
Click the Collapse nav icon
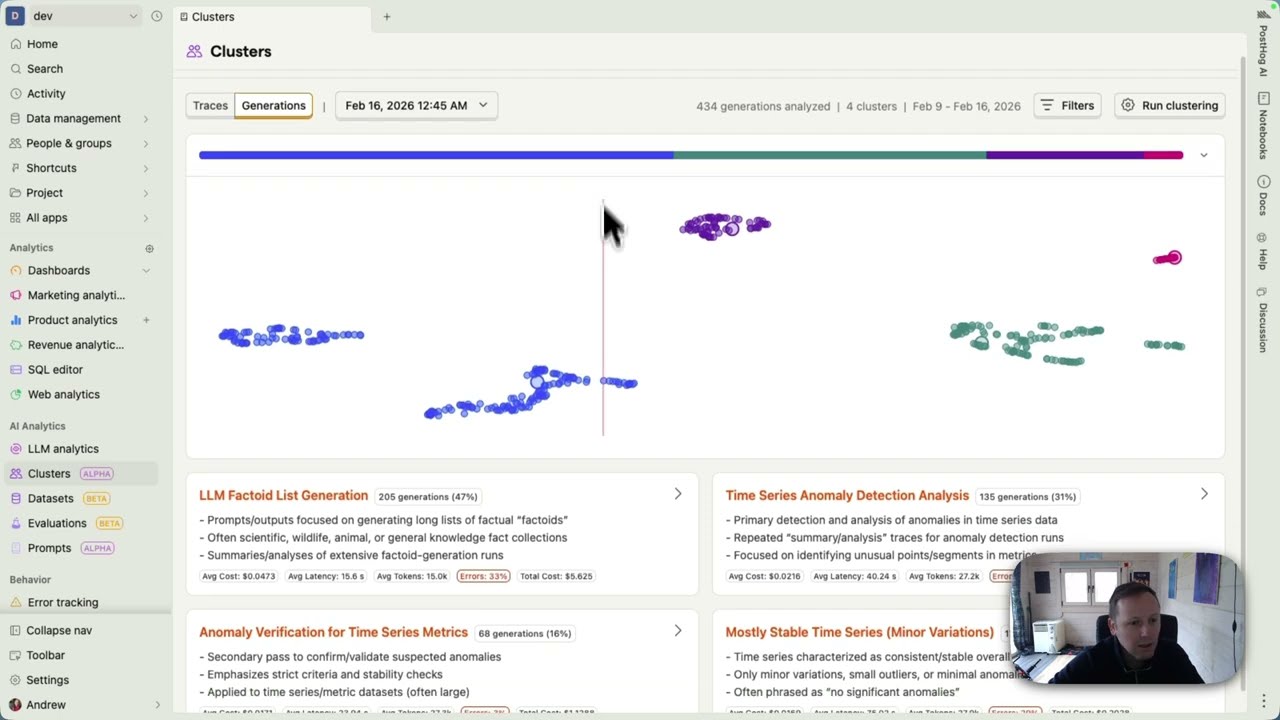tap(16, 631)
